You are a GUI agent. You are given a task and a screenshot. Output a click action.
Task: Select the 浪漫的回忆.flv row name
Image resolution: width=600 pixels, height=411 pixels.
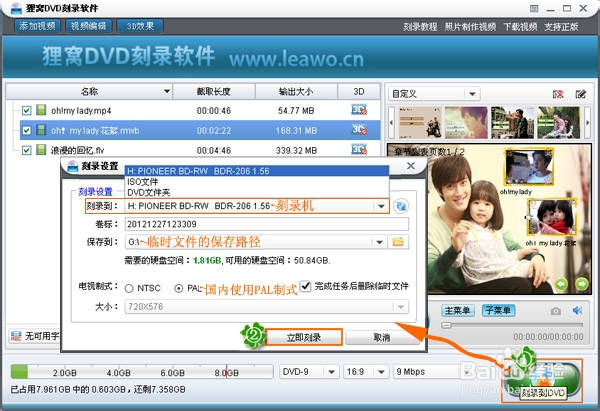[77, 150]
